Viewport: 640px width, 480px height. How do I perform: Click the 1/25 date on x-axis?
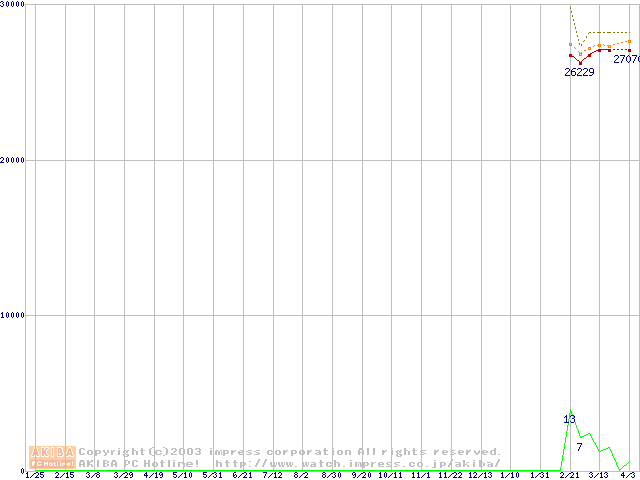pos(34,475)
